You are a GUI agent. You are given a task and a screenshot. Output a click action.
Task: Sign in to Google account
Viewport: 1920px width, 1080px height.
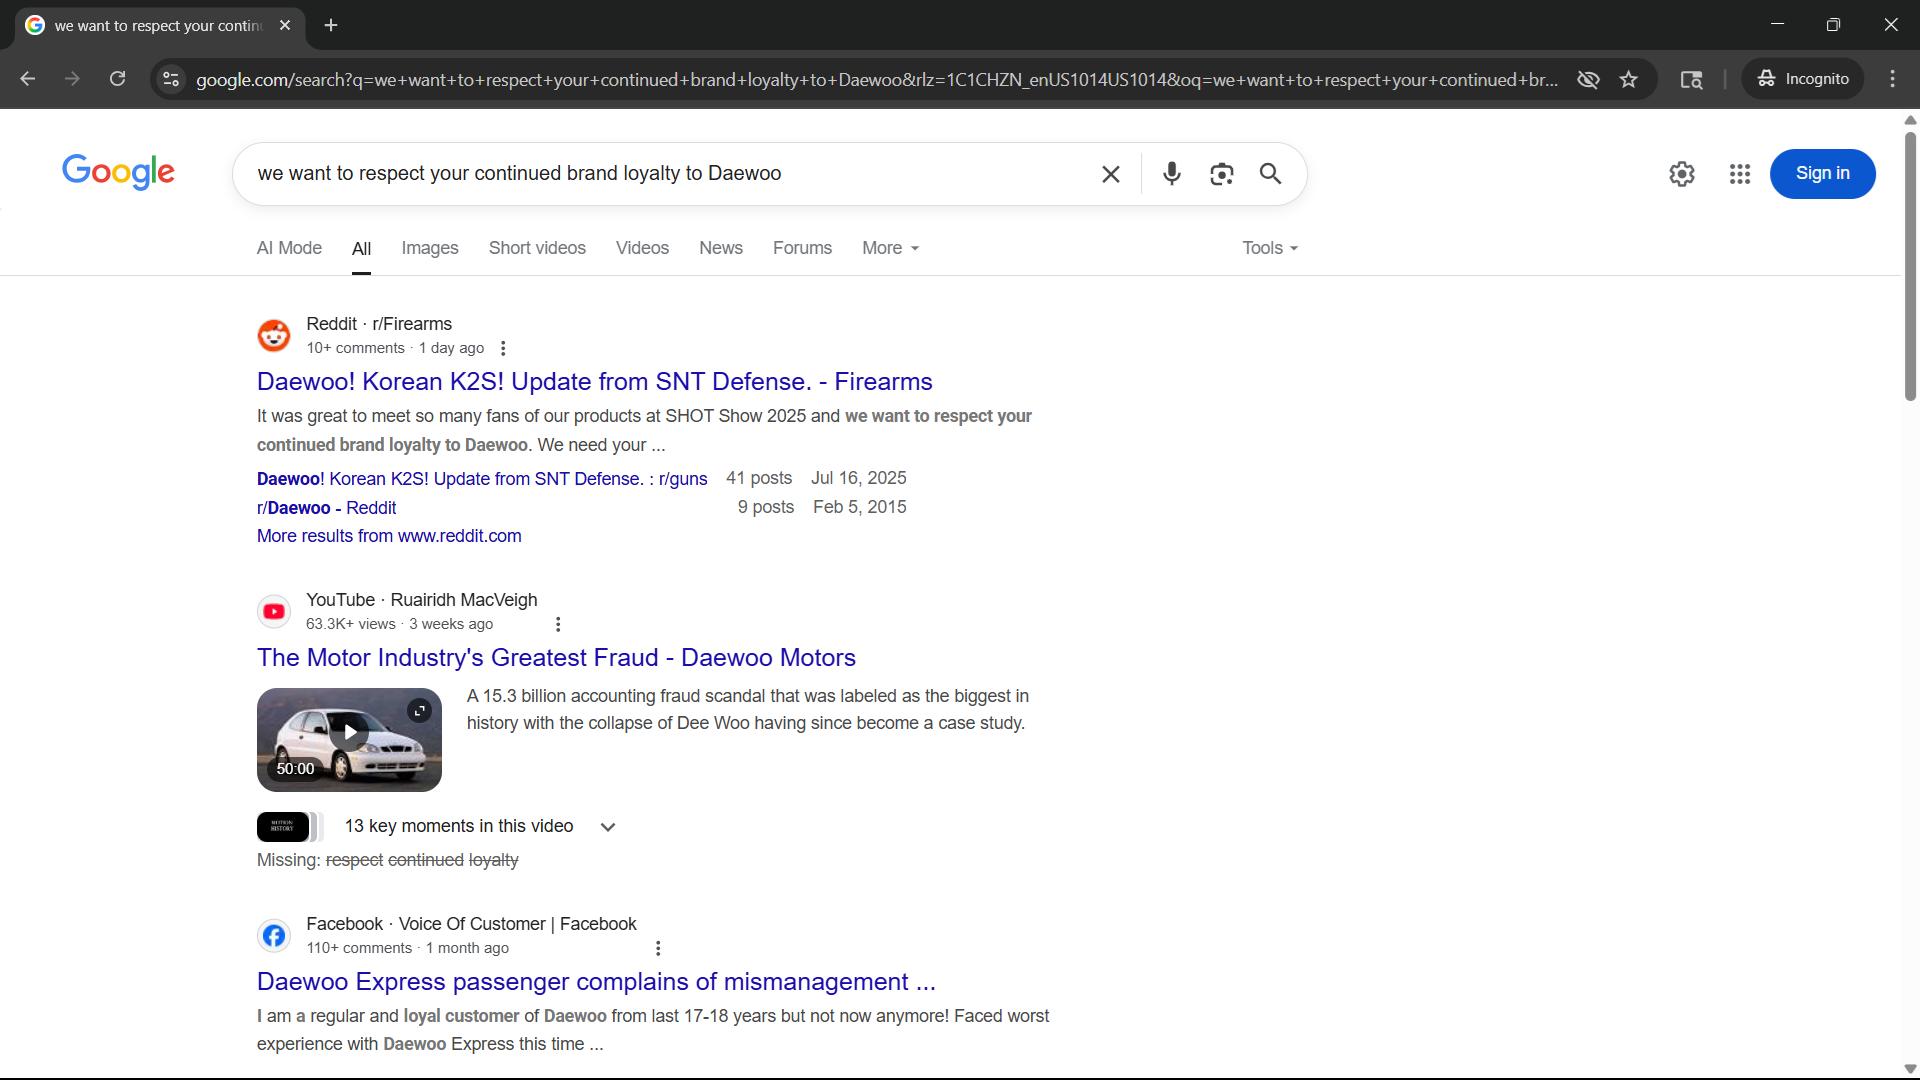tap(1822, 174)
